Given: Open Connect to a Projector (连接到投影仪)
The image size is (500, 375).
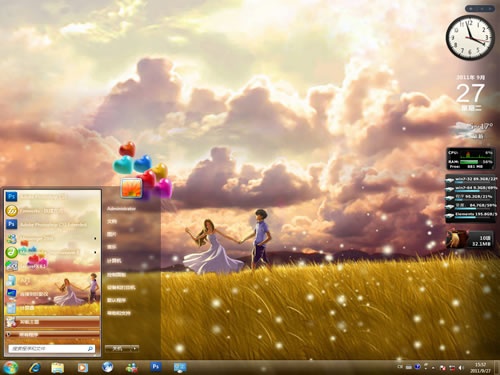Looking at the screenshot, I should (x=53, y=294).
